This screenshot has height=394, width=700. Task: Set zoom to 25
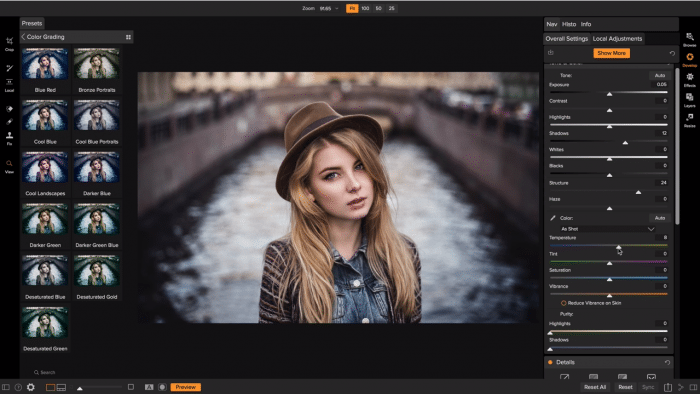coord(392,8)
